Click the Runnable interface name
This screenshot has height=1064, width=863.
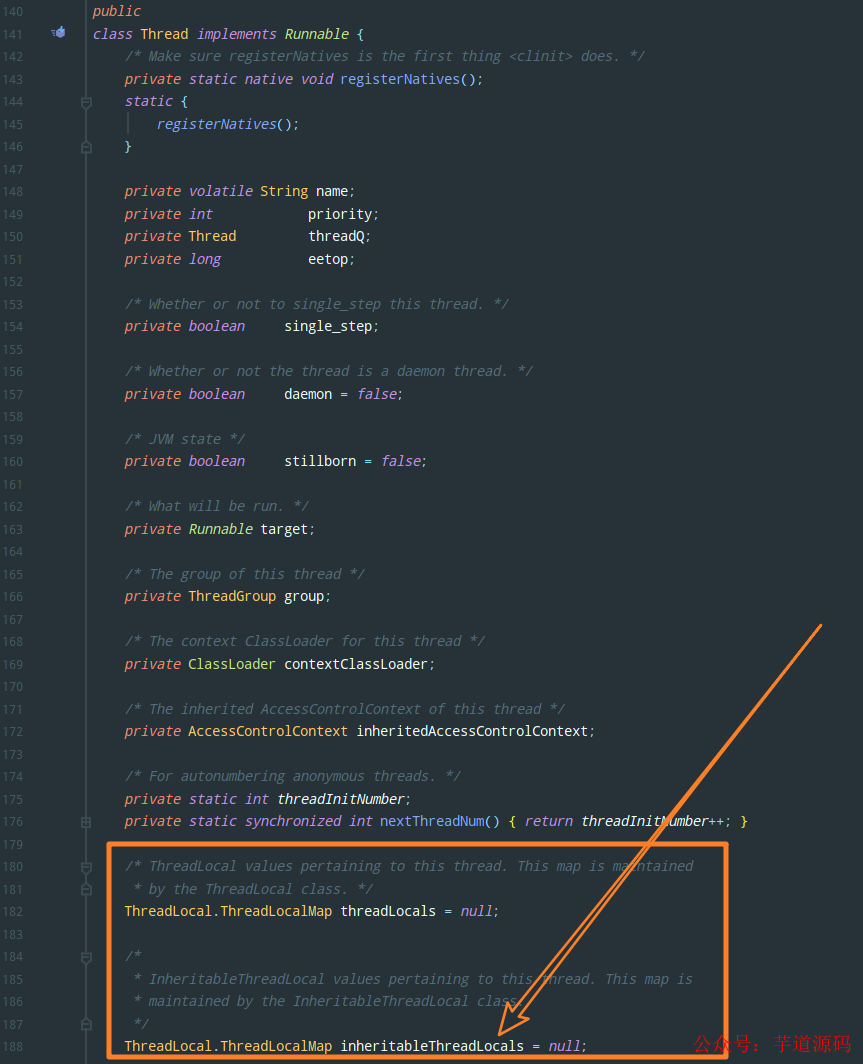point(316,33)
